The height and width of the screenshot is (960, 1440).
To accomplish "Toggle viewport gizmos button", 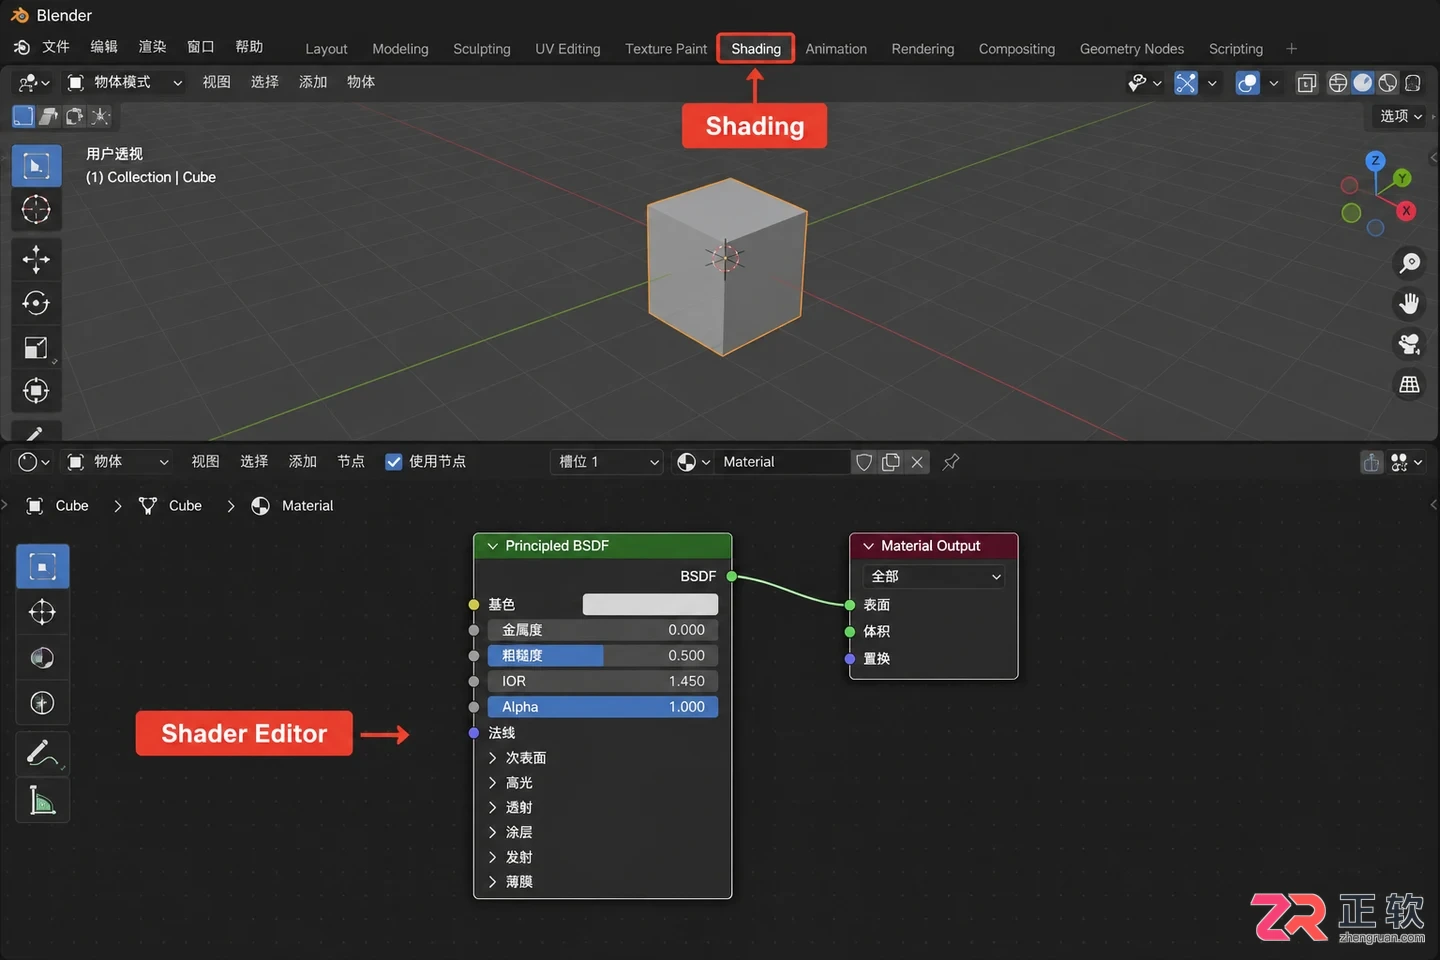I will [x=1186, y=83].
